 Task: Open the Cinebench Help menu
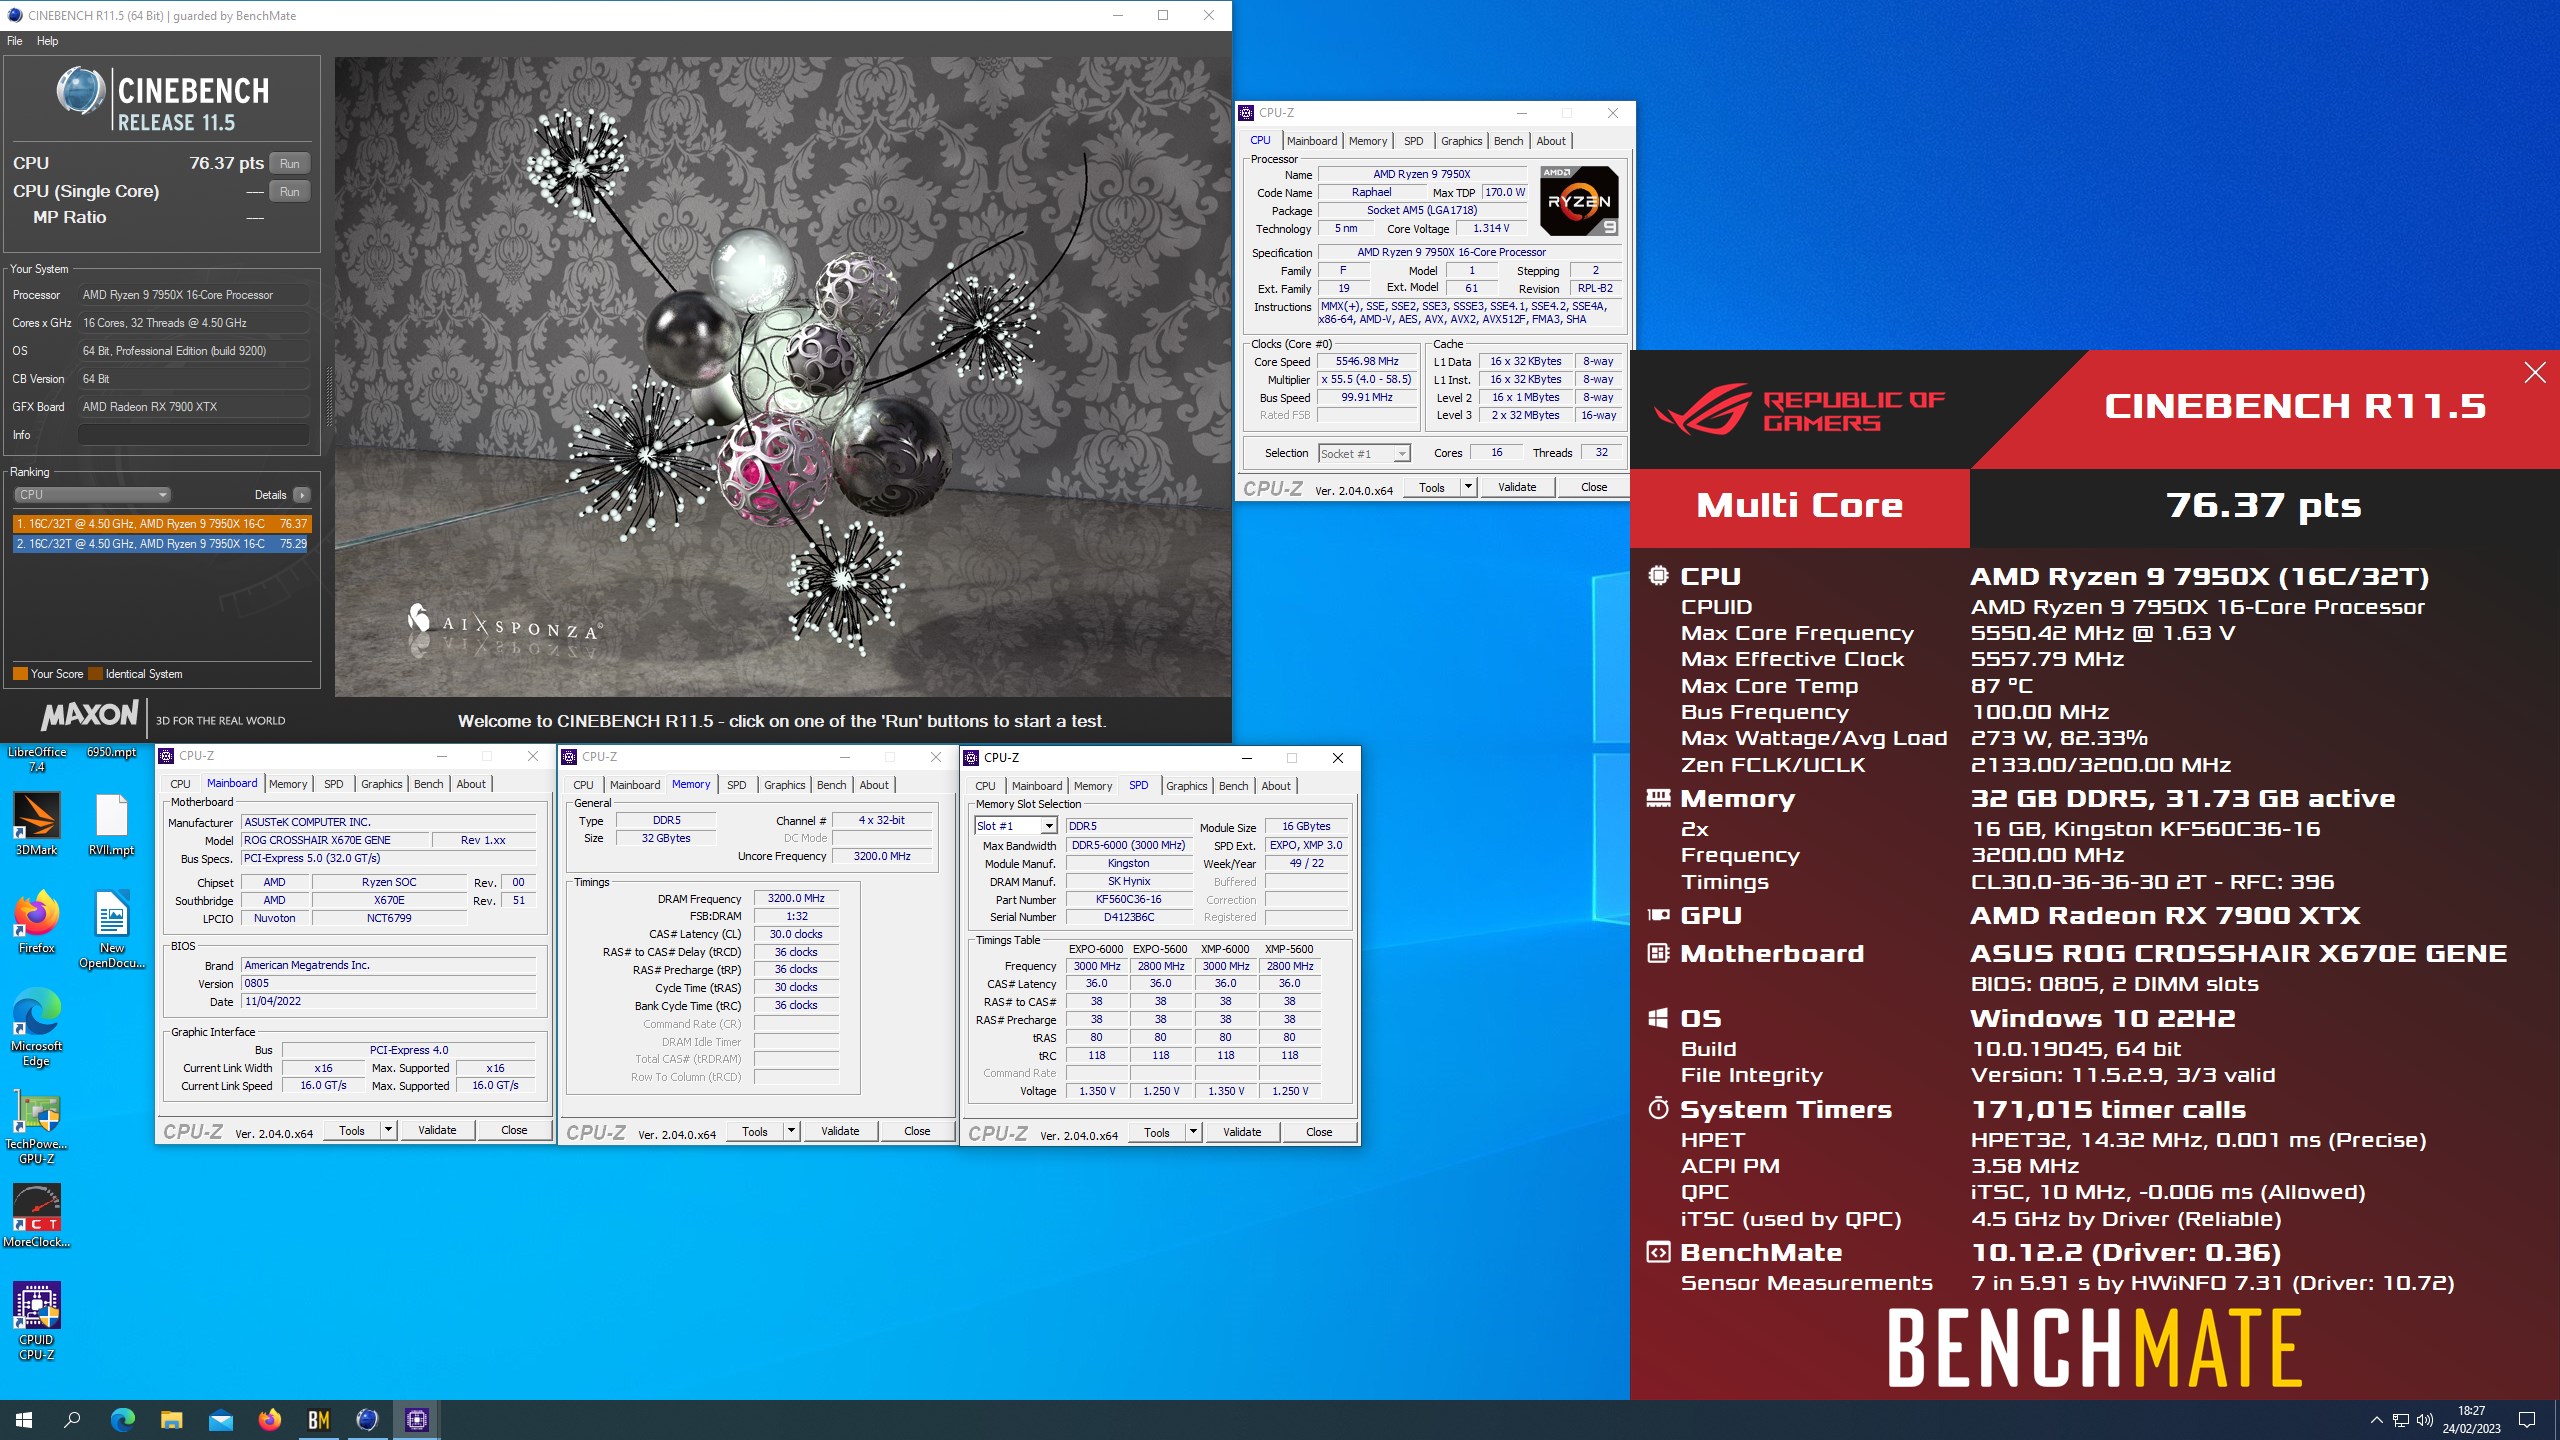pyautogui.click(x=47, y=41)
